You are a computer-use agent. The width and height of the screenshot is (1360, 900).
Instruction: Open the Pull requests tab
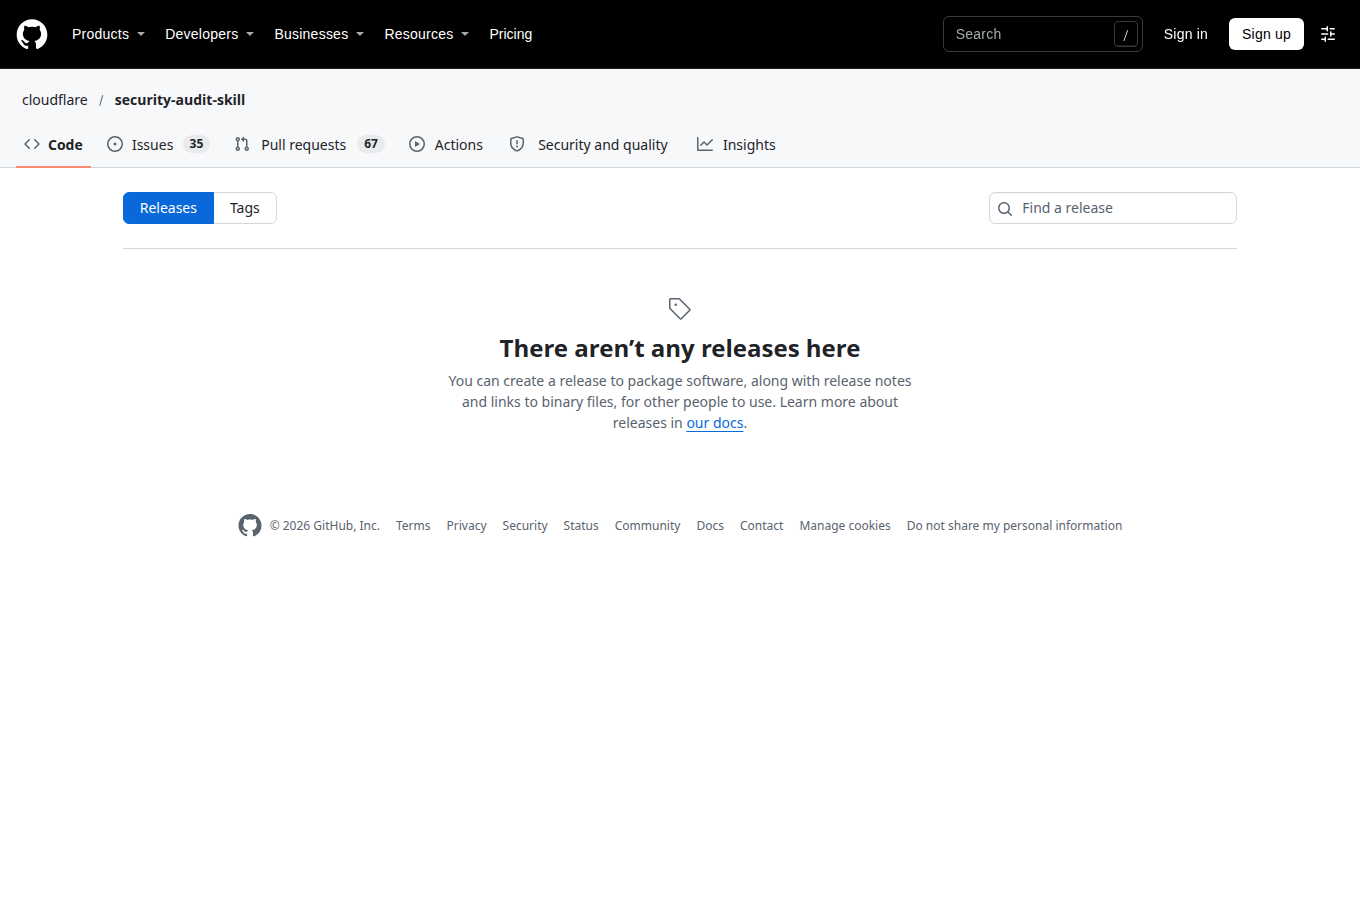point(309,145)
